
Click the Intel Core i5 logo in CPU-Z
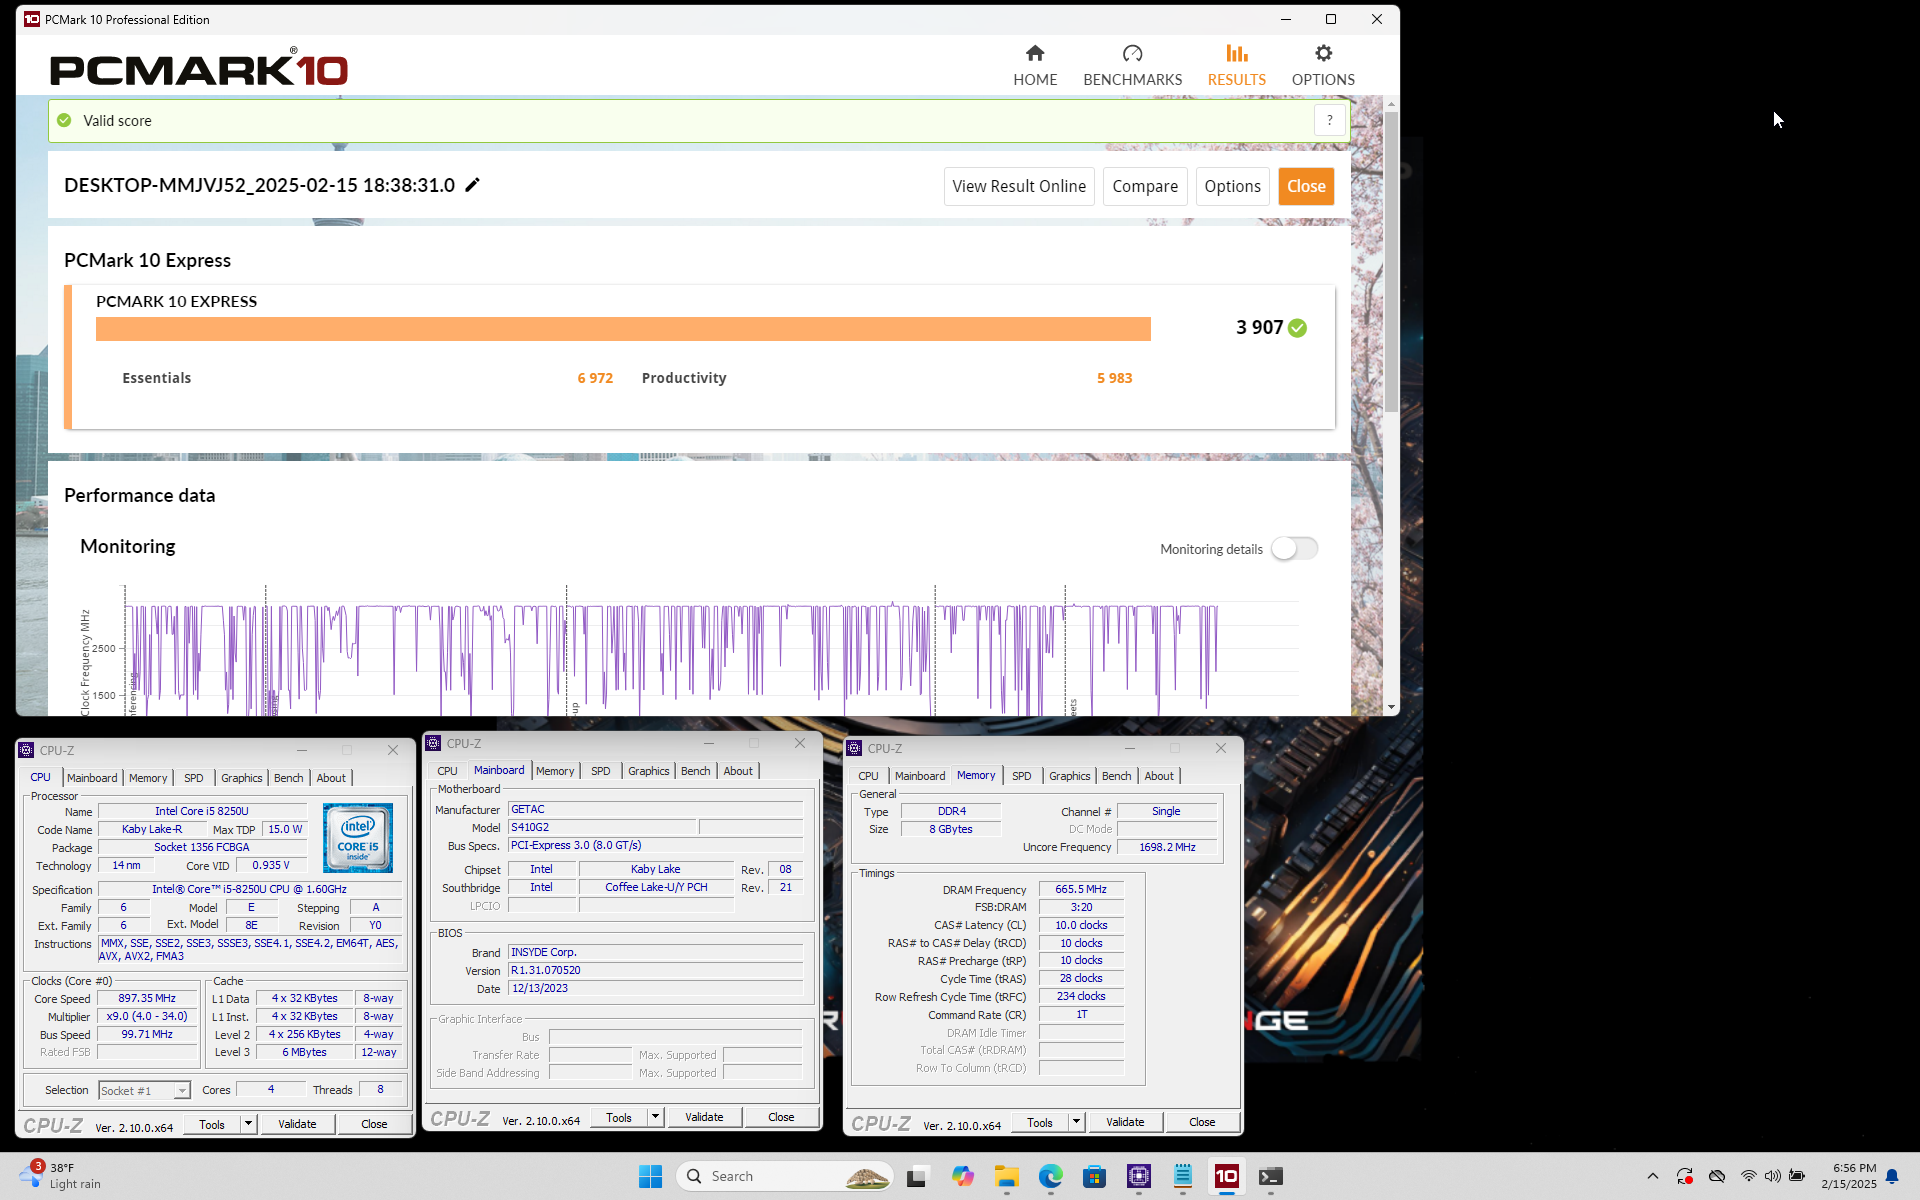[357, 838]
